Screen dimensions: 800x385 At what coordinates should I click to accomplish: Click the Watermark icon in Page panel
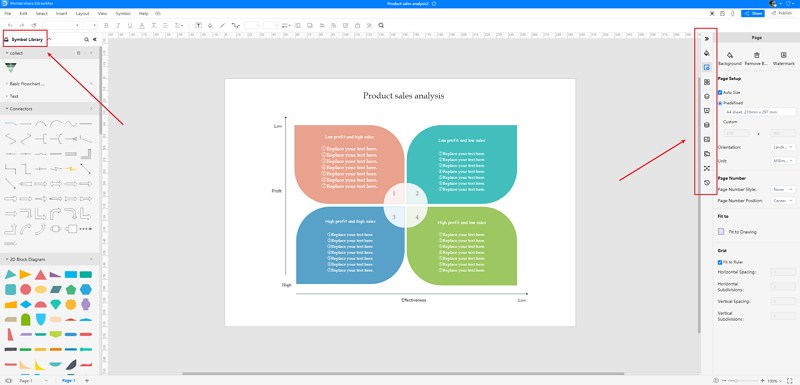coord(783,55)
